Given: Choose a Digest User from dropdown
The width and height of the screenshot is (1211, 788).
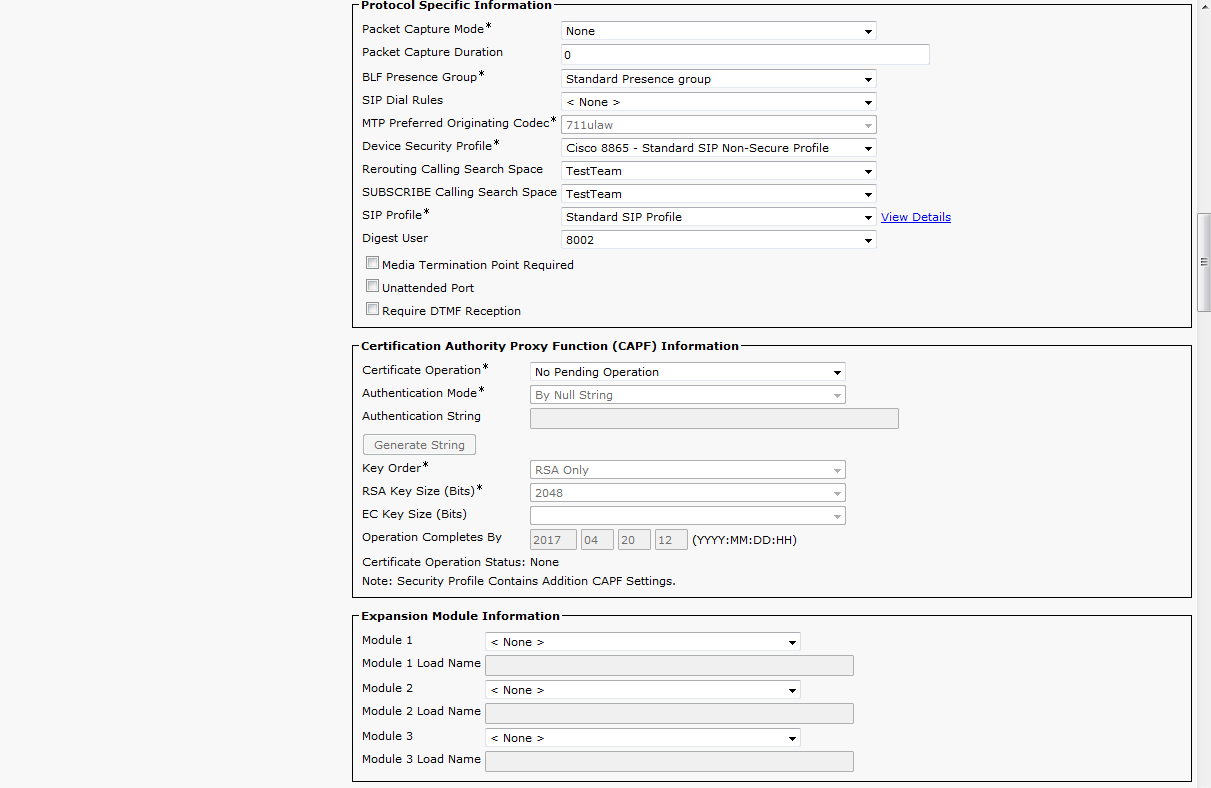Looking at the screenshot, I should [x=718, y=240].
